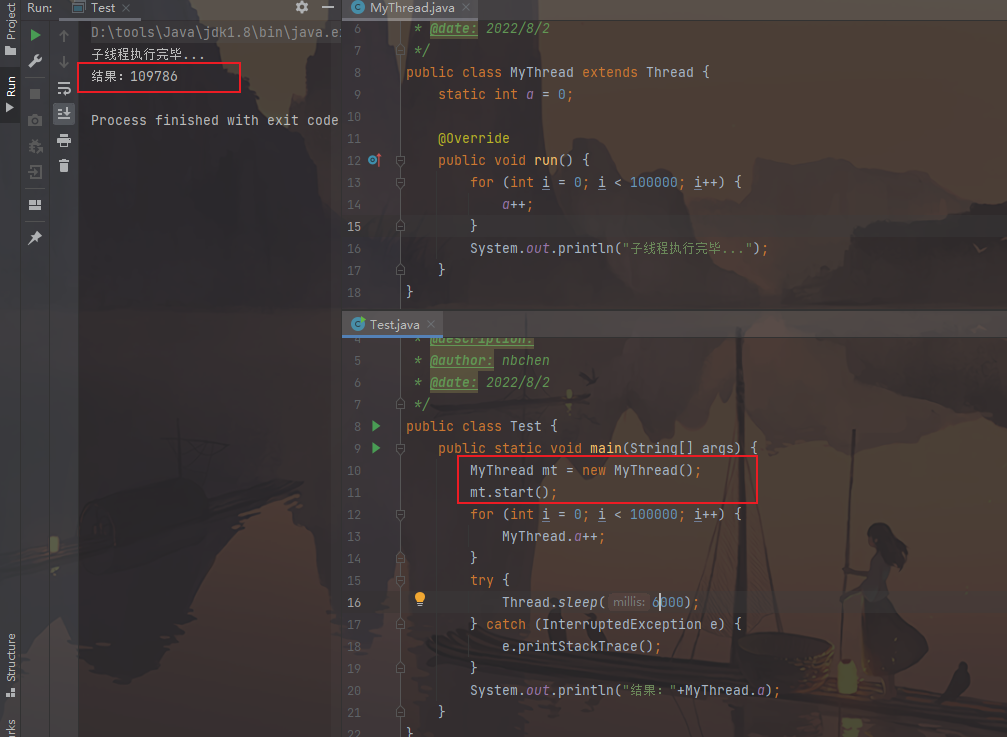Close the Test.java editor tab
This screenshot has width=1007, height=737.
[432, 325]
